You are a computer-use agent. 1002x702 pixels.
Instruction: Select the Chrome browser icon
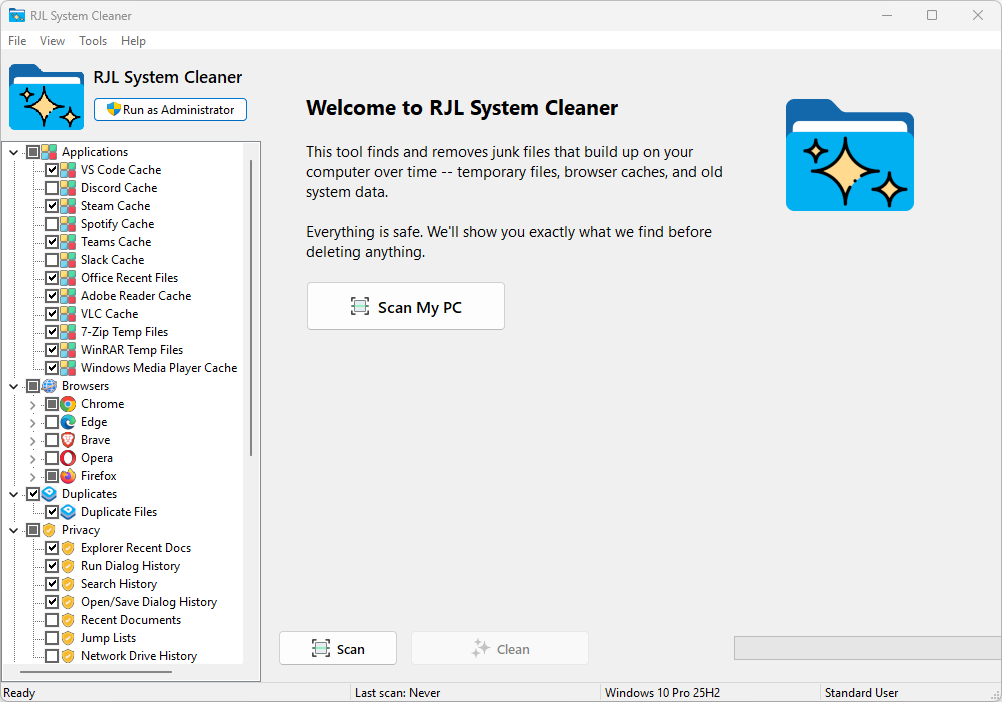coord(67,404)
